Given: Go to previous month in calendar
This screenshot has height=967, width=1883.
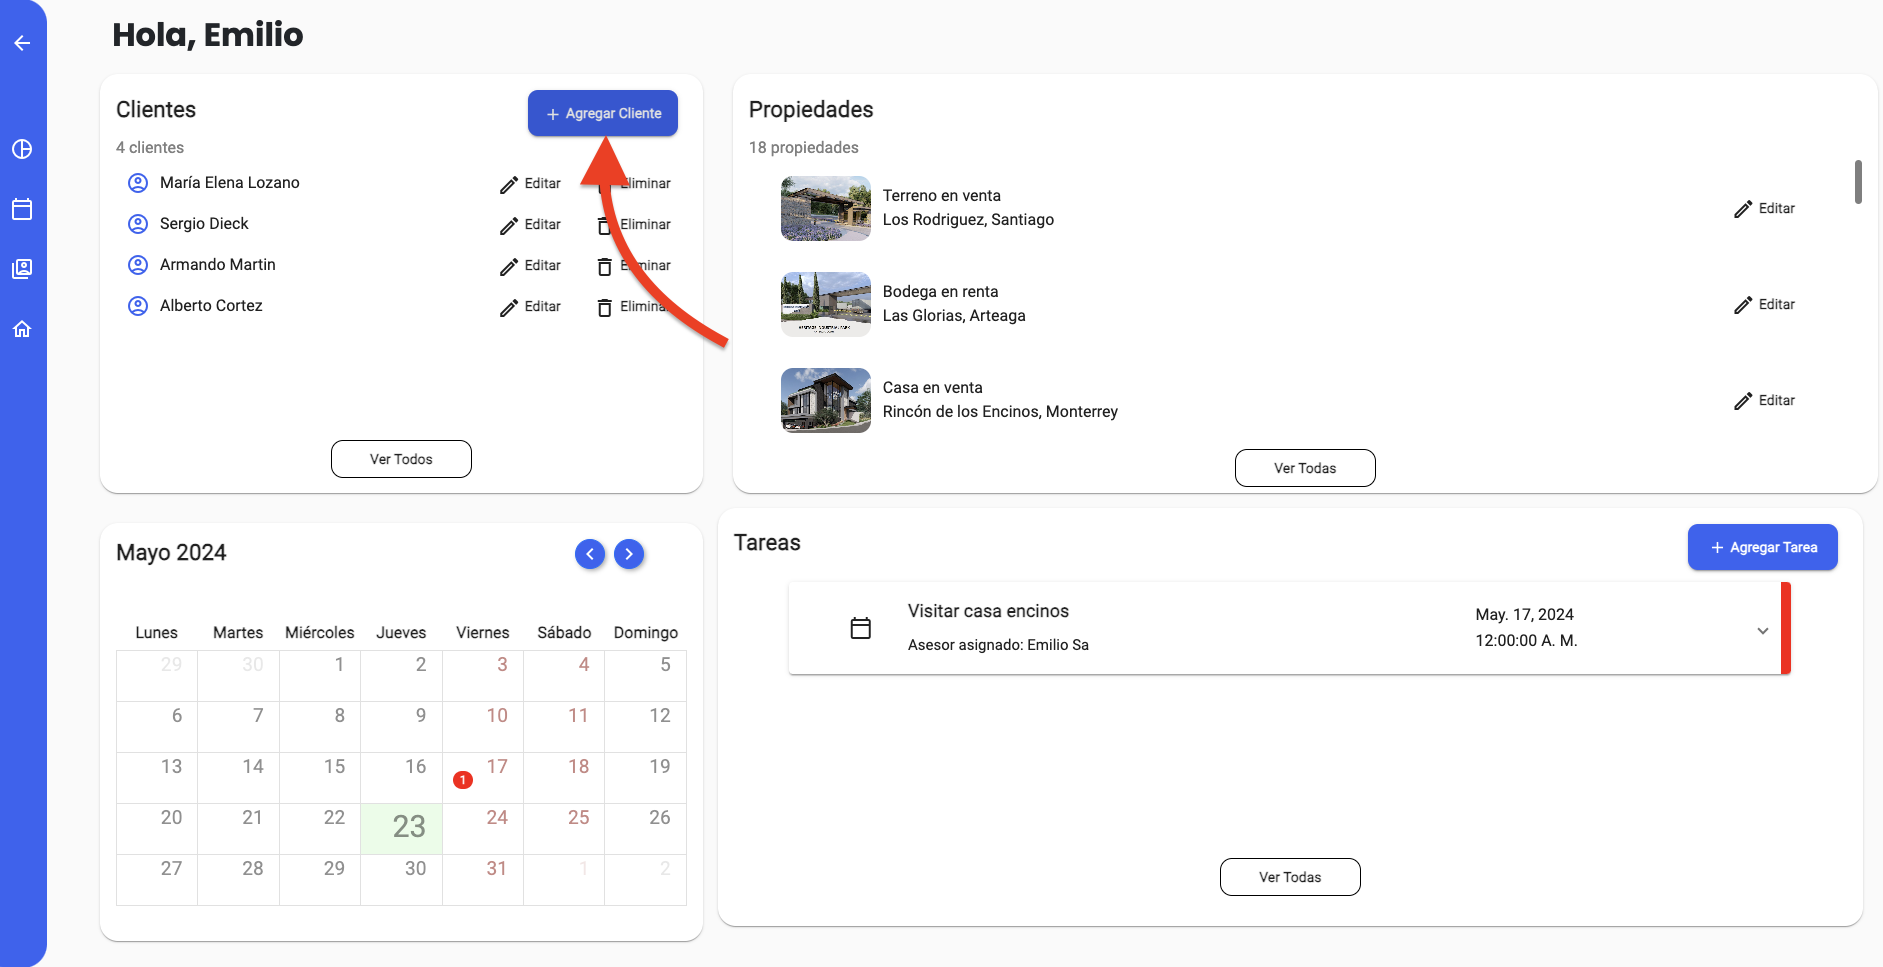Looking at the screenshot, I should click(590, 554).
